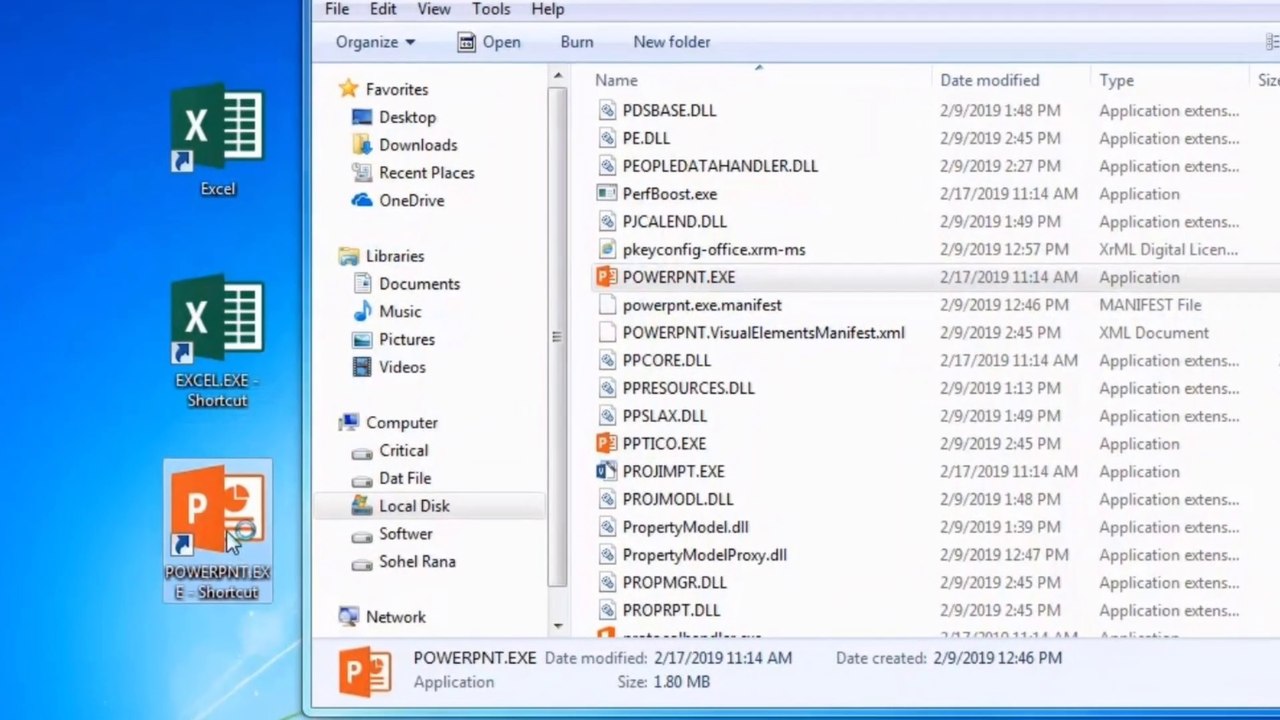Screen dimensions: 1280x720
Task: Click the Network icon in navigation pane
Action: click(x=348, y=616)
